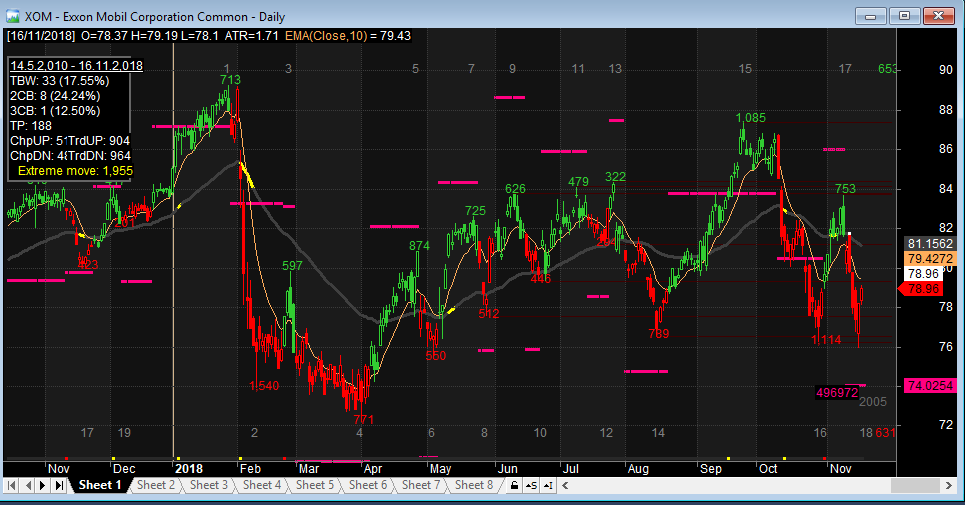Image resolution: width=965 pixels, height=505 pixels.
Task: Click the 90 price level on axis
Action: pos(946,70)
